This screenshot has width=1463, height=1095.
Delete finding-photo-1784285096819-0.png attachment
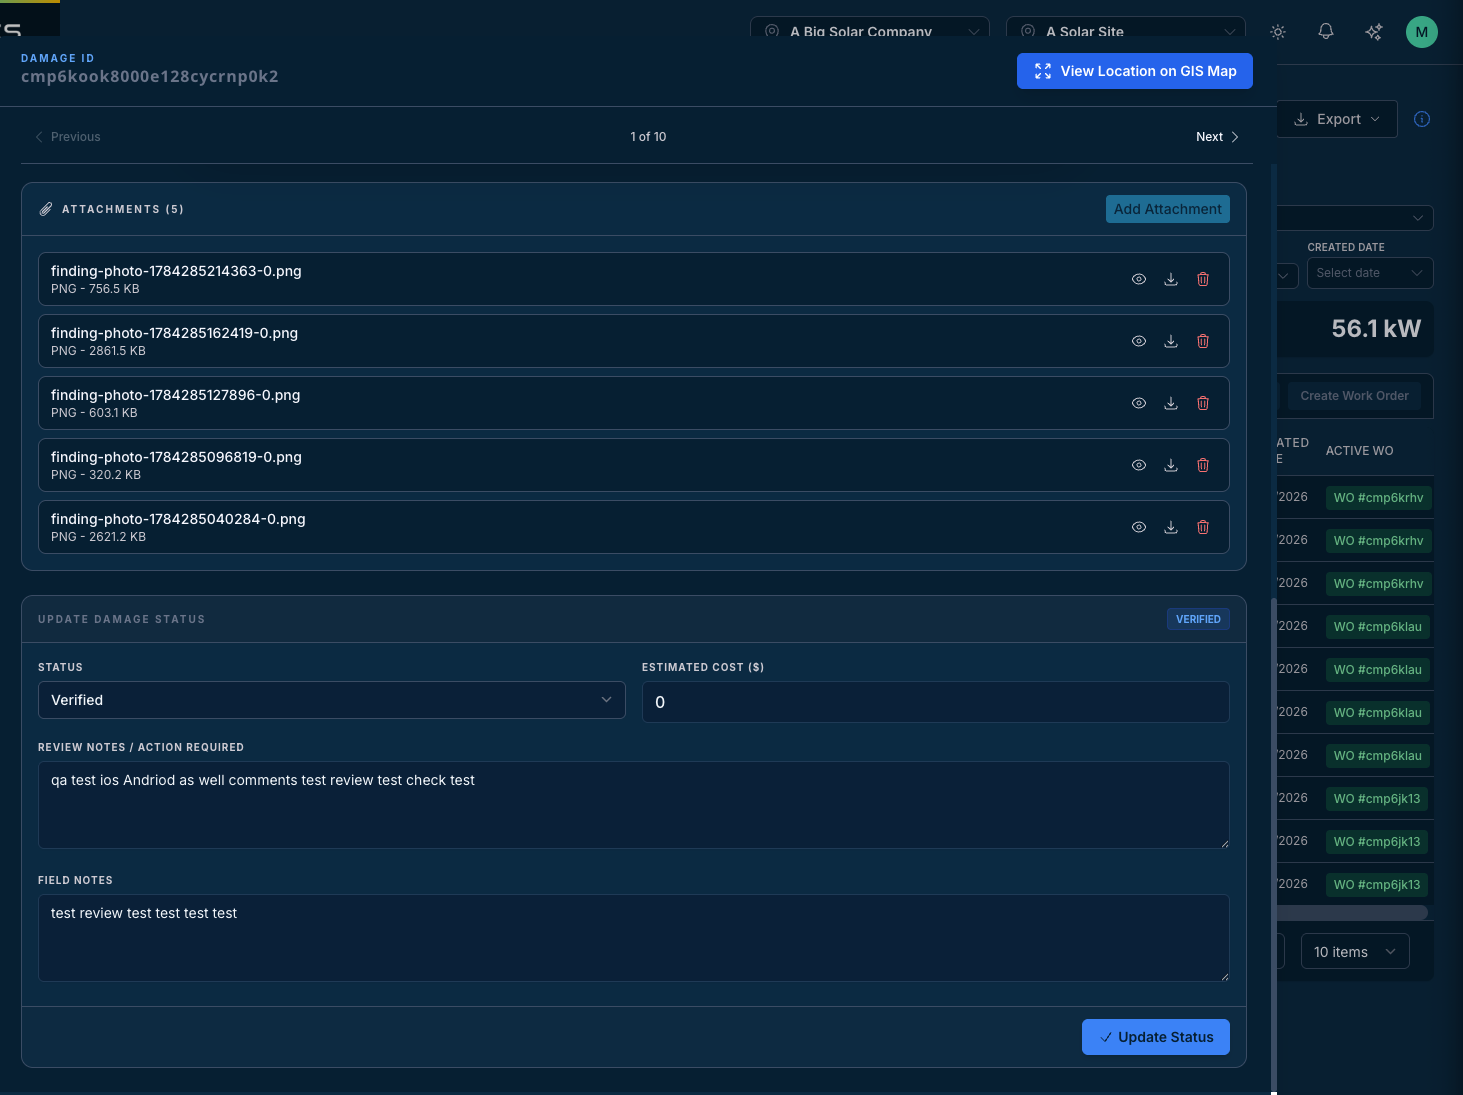point(1203,465)
